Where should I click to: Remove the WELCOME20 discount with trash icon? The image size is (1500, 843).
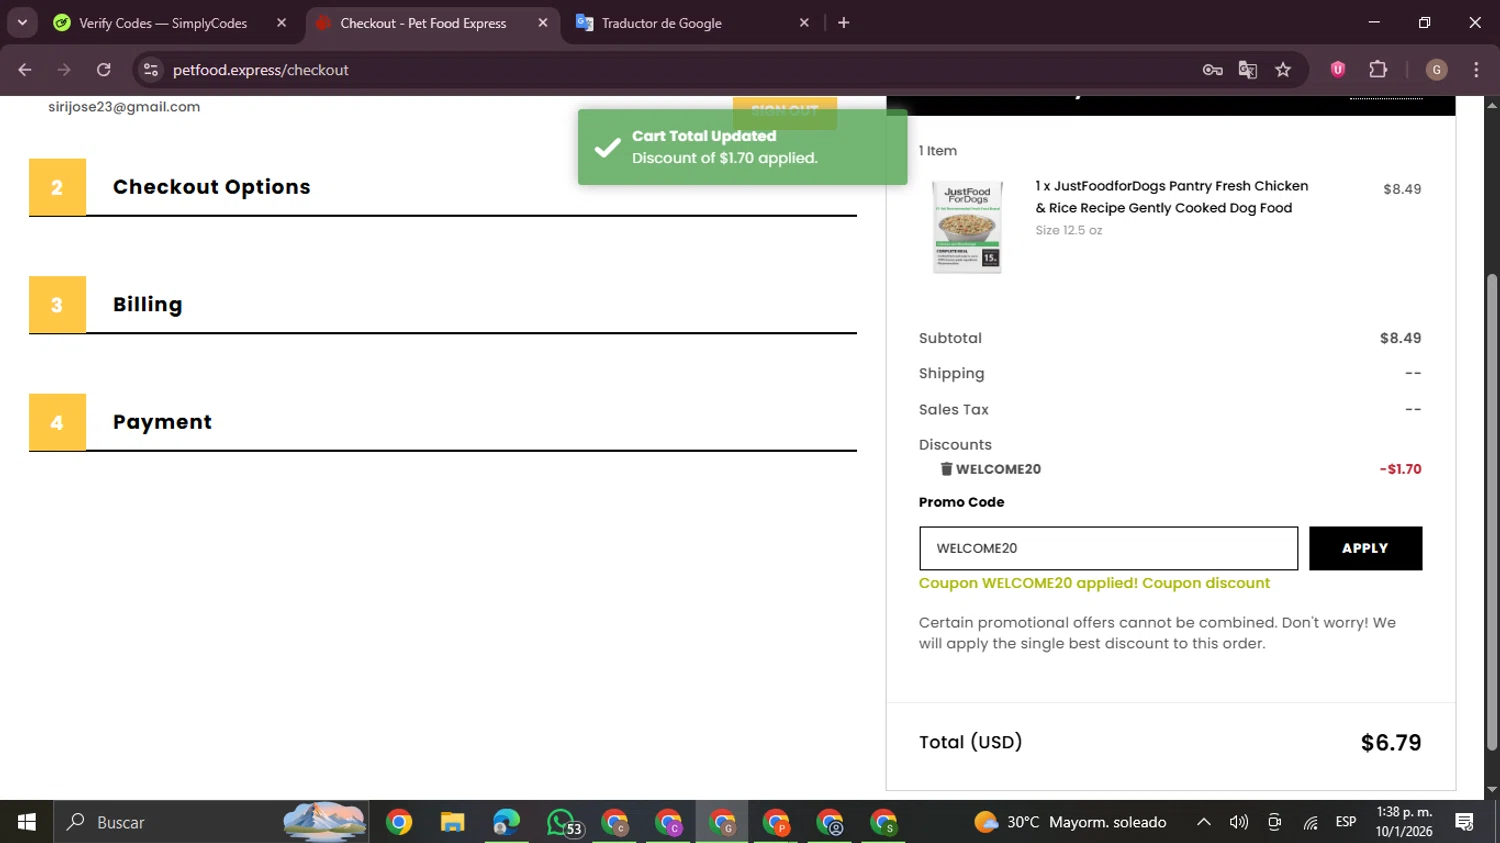946,469
